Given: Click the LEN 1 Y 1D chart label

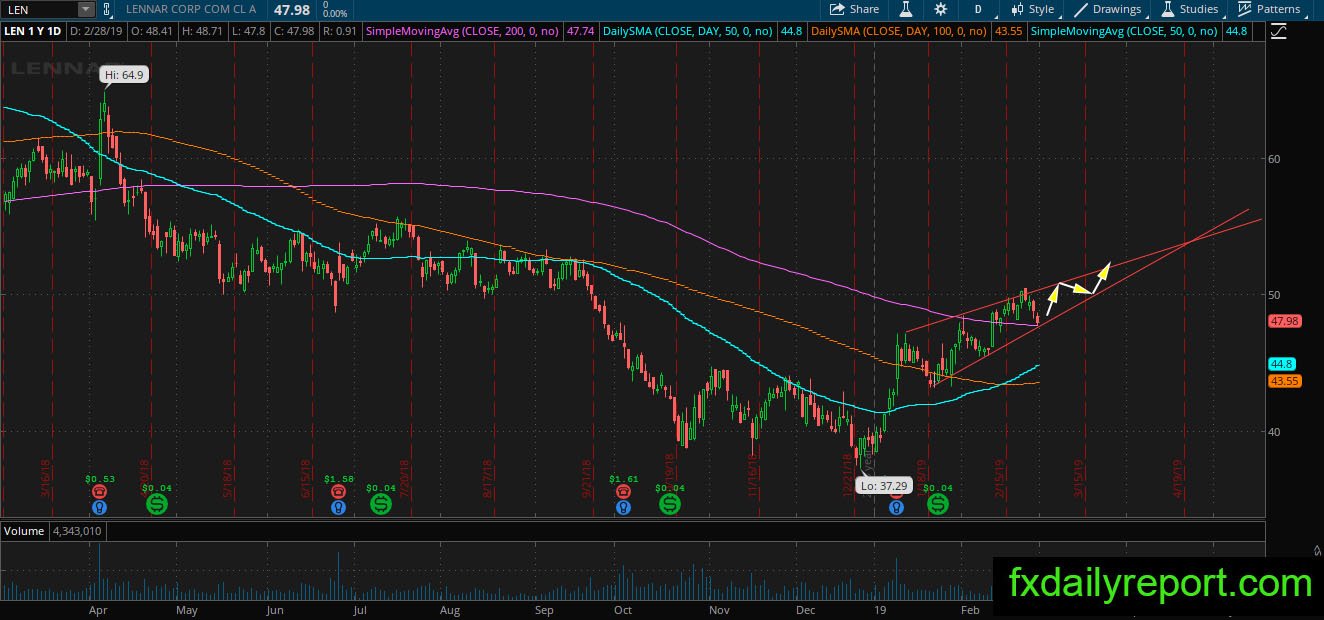Looking at the screenshot, I should pos(32,32).
